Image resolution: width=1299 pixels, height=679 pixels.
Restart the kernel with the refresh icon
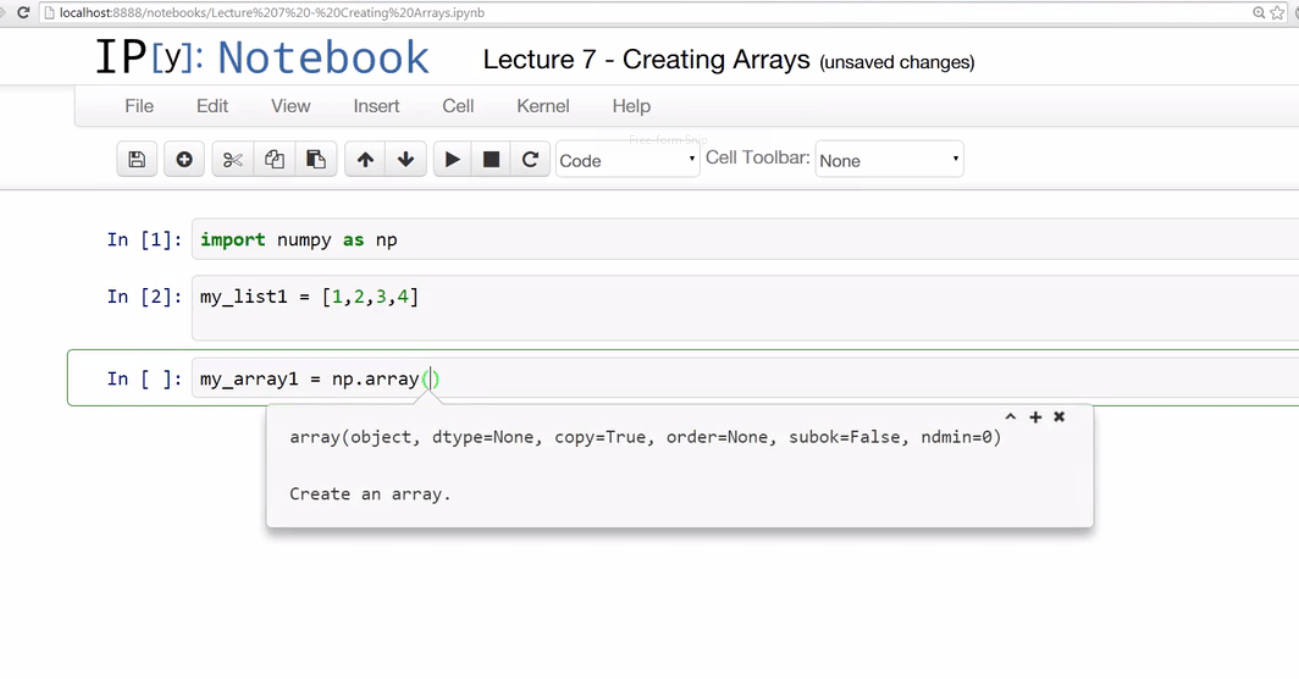click(x=530, y=159)
